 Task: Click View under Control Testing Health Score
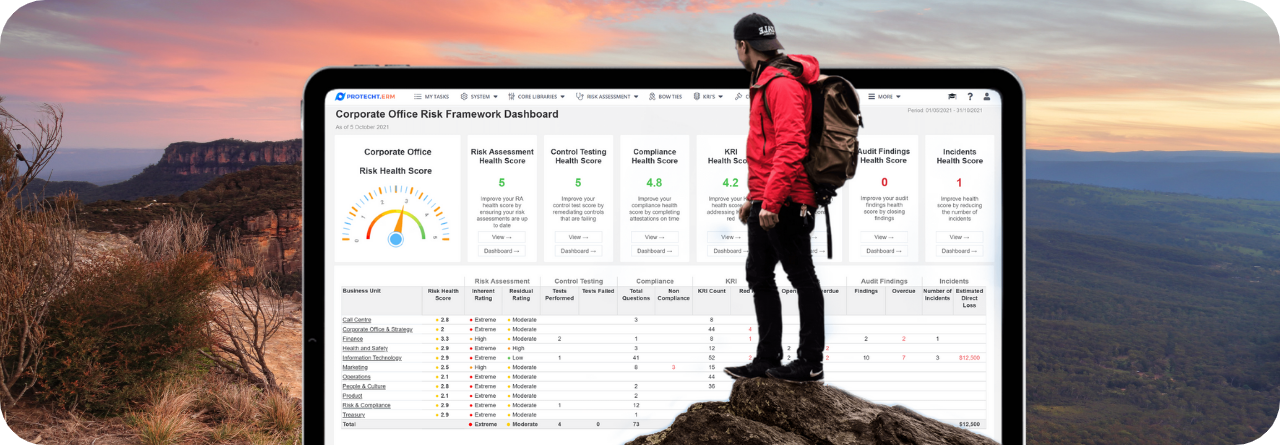click(x=578, y=237)
